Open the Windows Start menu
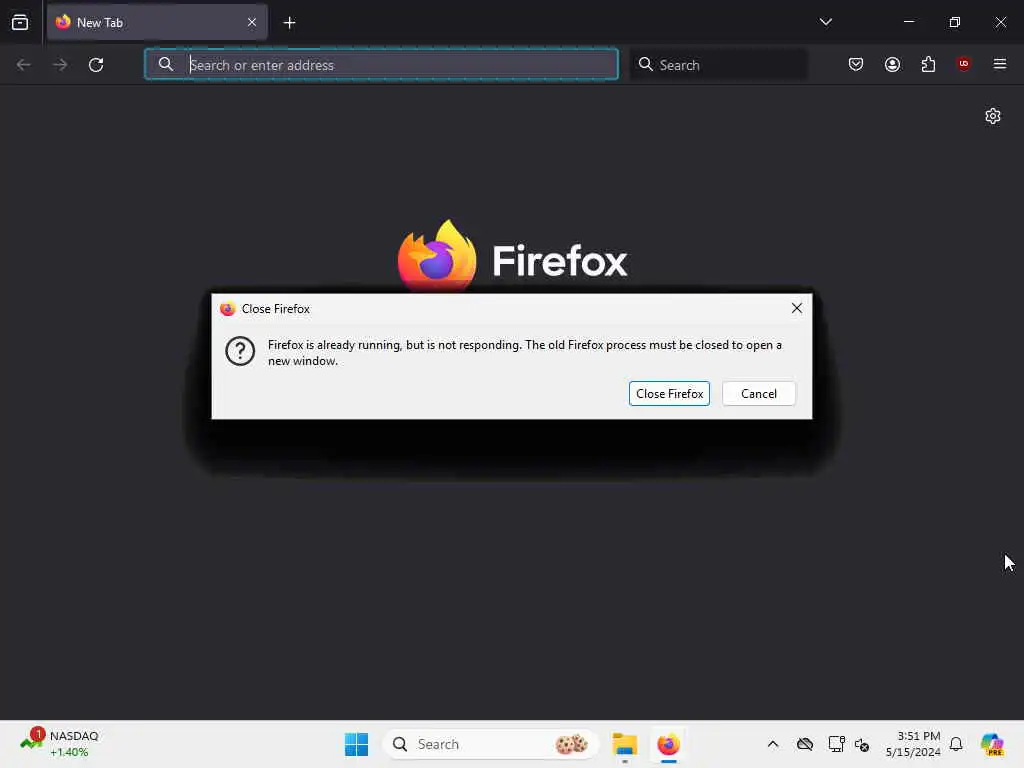The width and height of the screenshot is (1024, 768). click(x=356, y=744)
